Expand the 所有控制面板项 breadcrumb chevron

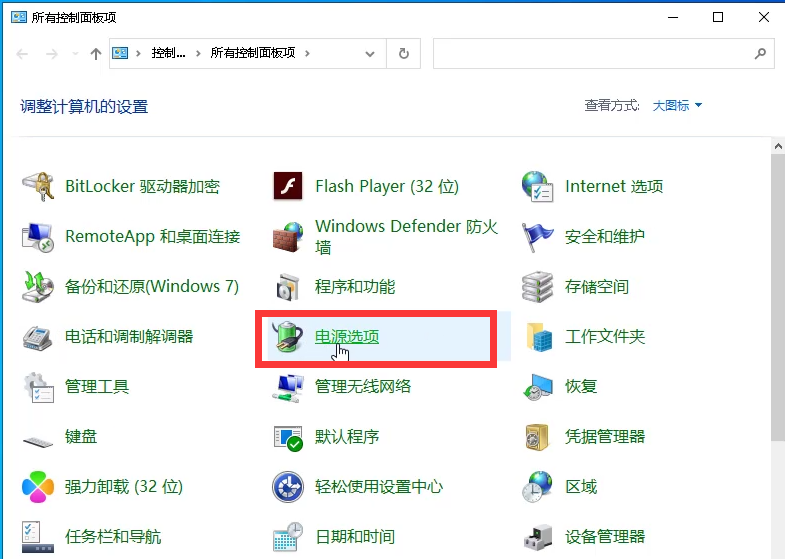point(306,54)
